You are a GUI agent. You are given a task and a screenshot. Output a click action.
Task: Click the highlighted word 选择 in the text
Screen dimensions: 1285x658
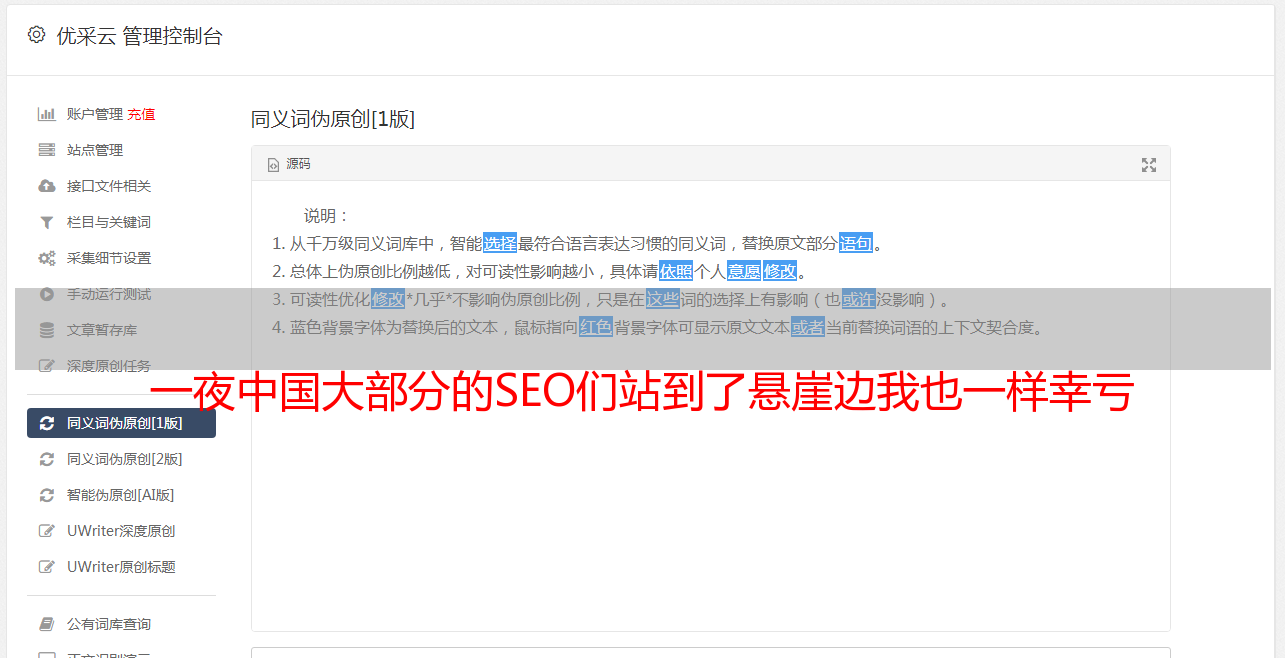pyautogui.click(x=500, y=243)
